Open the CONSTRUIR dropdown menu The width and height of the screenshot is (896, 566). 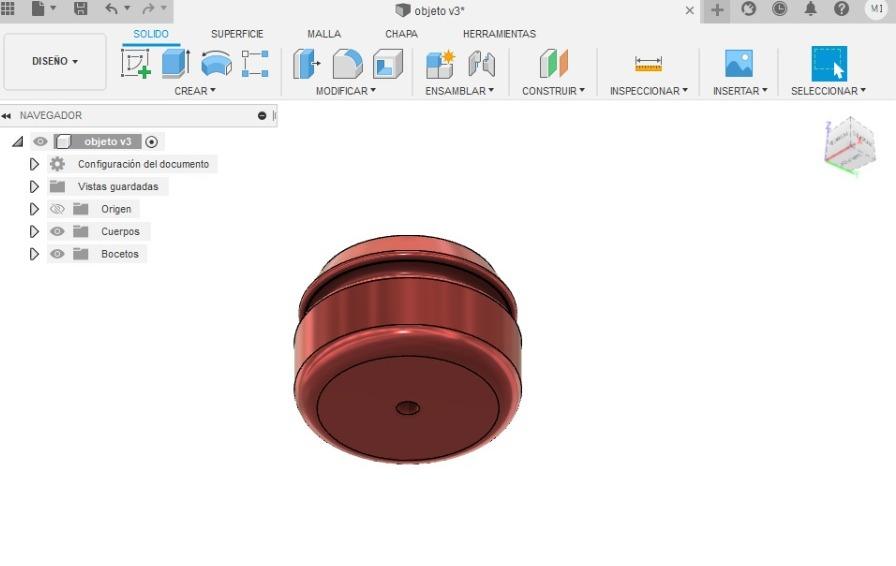553,91
